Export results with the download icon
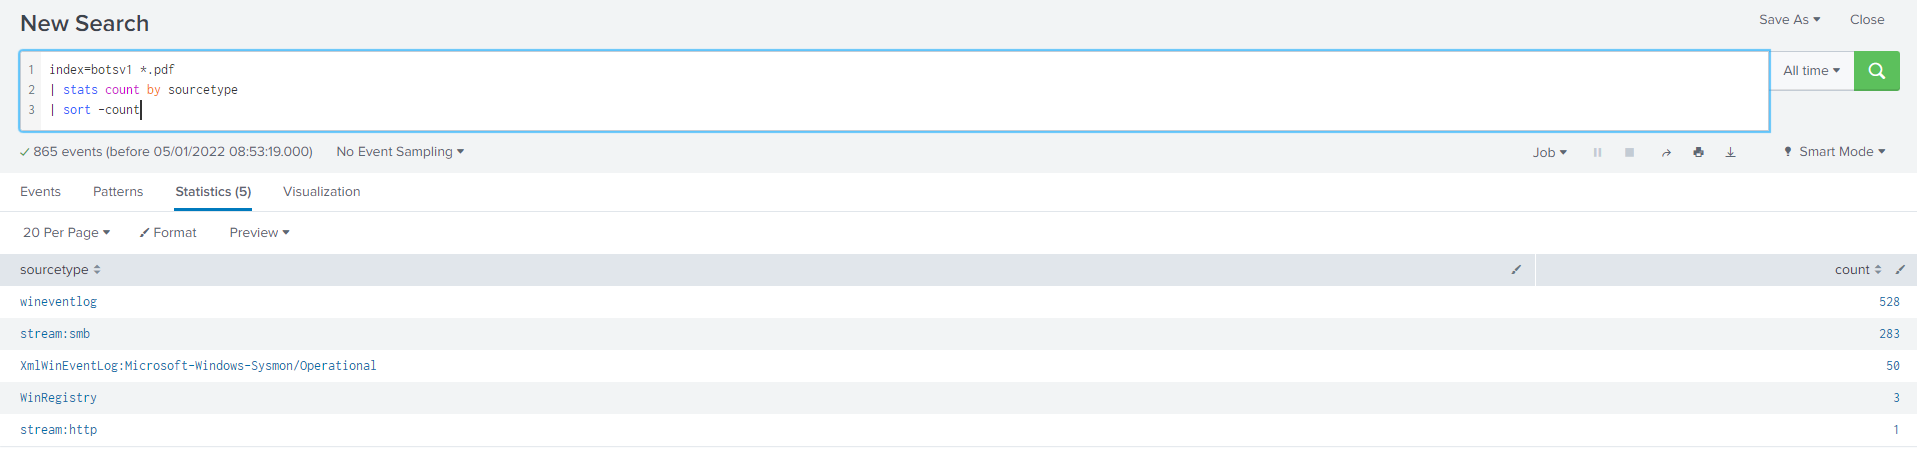This screenshot has width=1917, height=462. coord(1730,152)
